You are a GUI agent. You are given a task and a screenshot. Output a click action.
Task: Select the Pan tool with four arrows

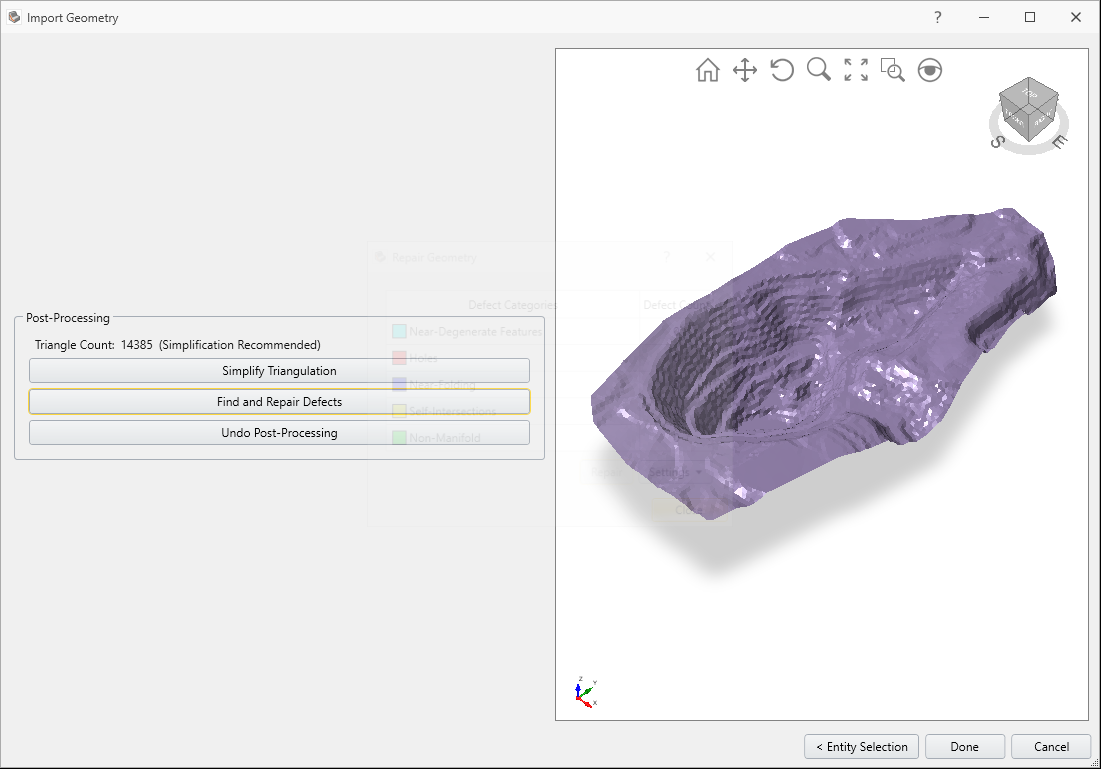[745, 70]
